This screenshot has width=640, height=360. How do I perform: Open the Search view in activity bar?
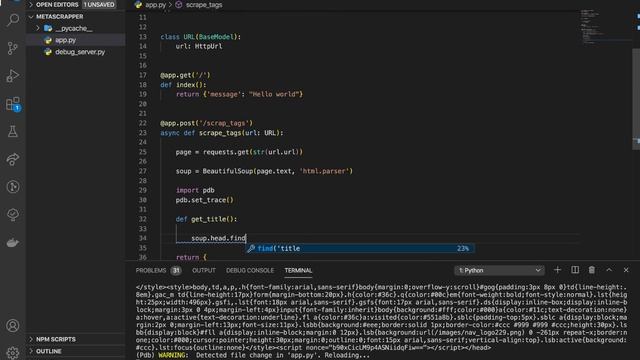click(x=13, y=20)
